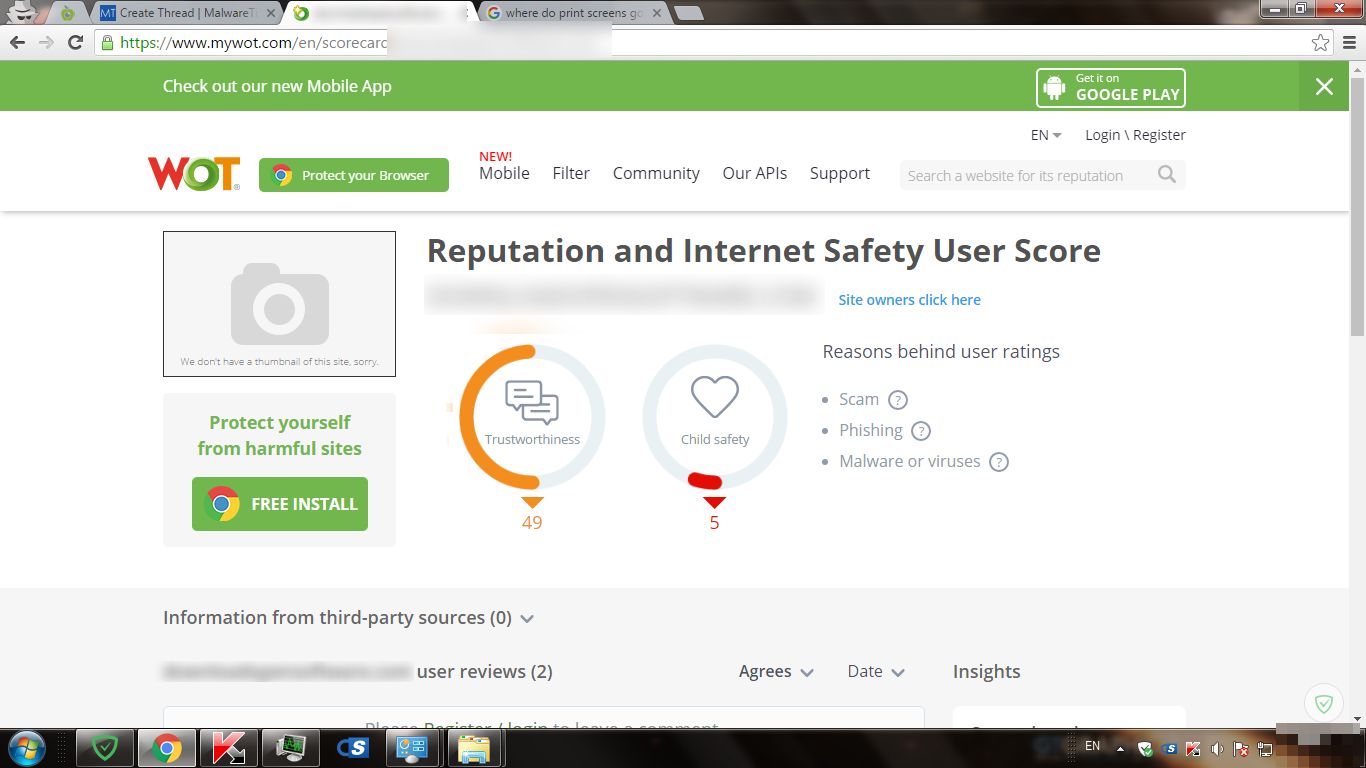1366x768 pixels.
Task: Click the Trustworthiness score ring
Action: (532, 417)
